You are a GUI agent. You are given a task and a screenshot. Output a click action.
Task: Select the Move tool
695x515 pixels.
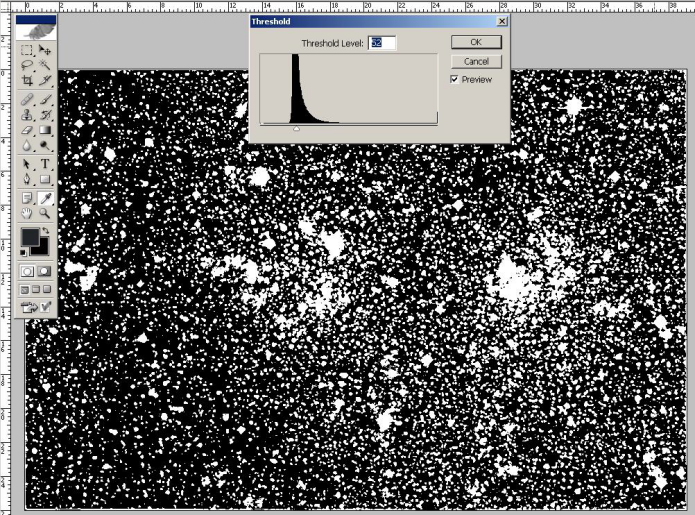[x=44, y=50]
